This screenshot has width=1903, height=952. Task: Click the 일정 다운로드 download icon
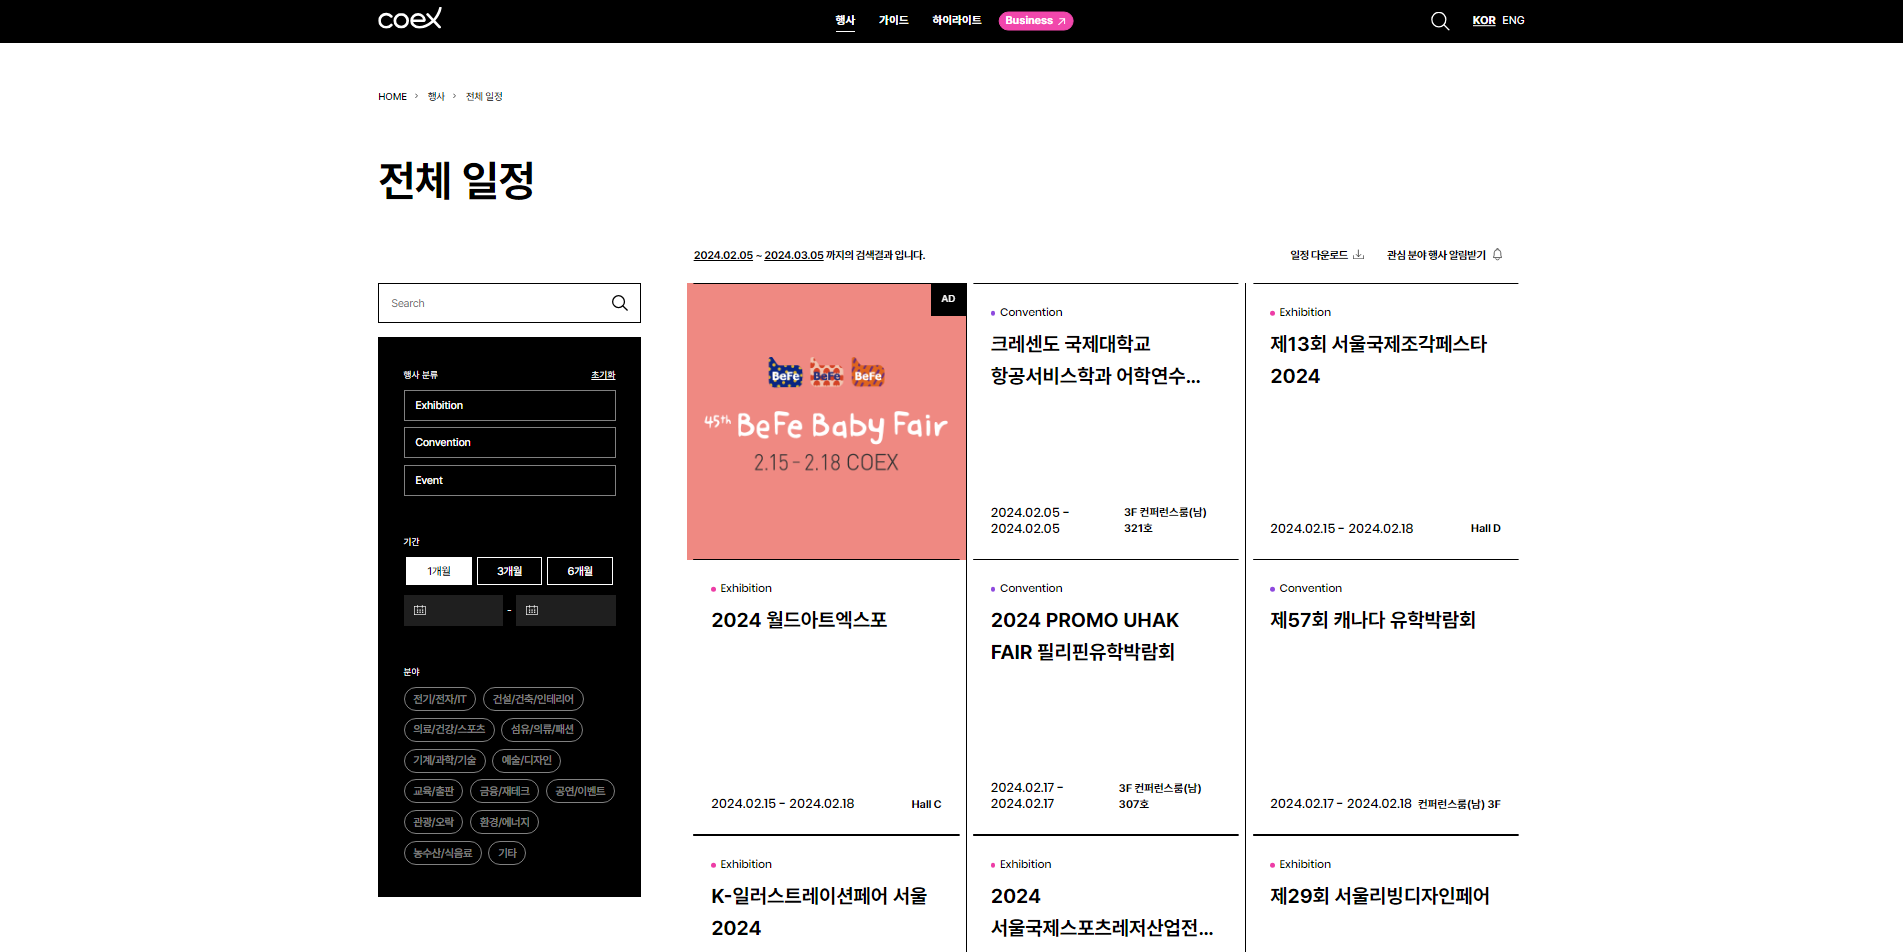point(1358,255)
